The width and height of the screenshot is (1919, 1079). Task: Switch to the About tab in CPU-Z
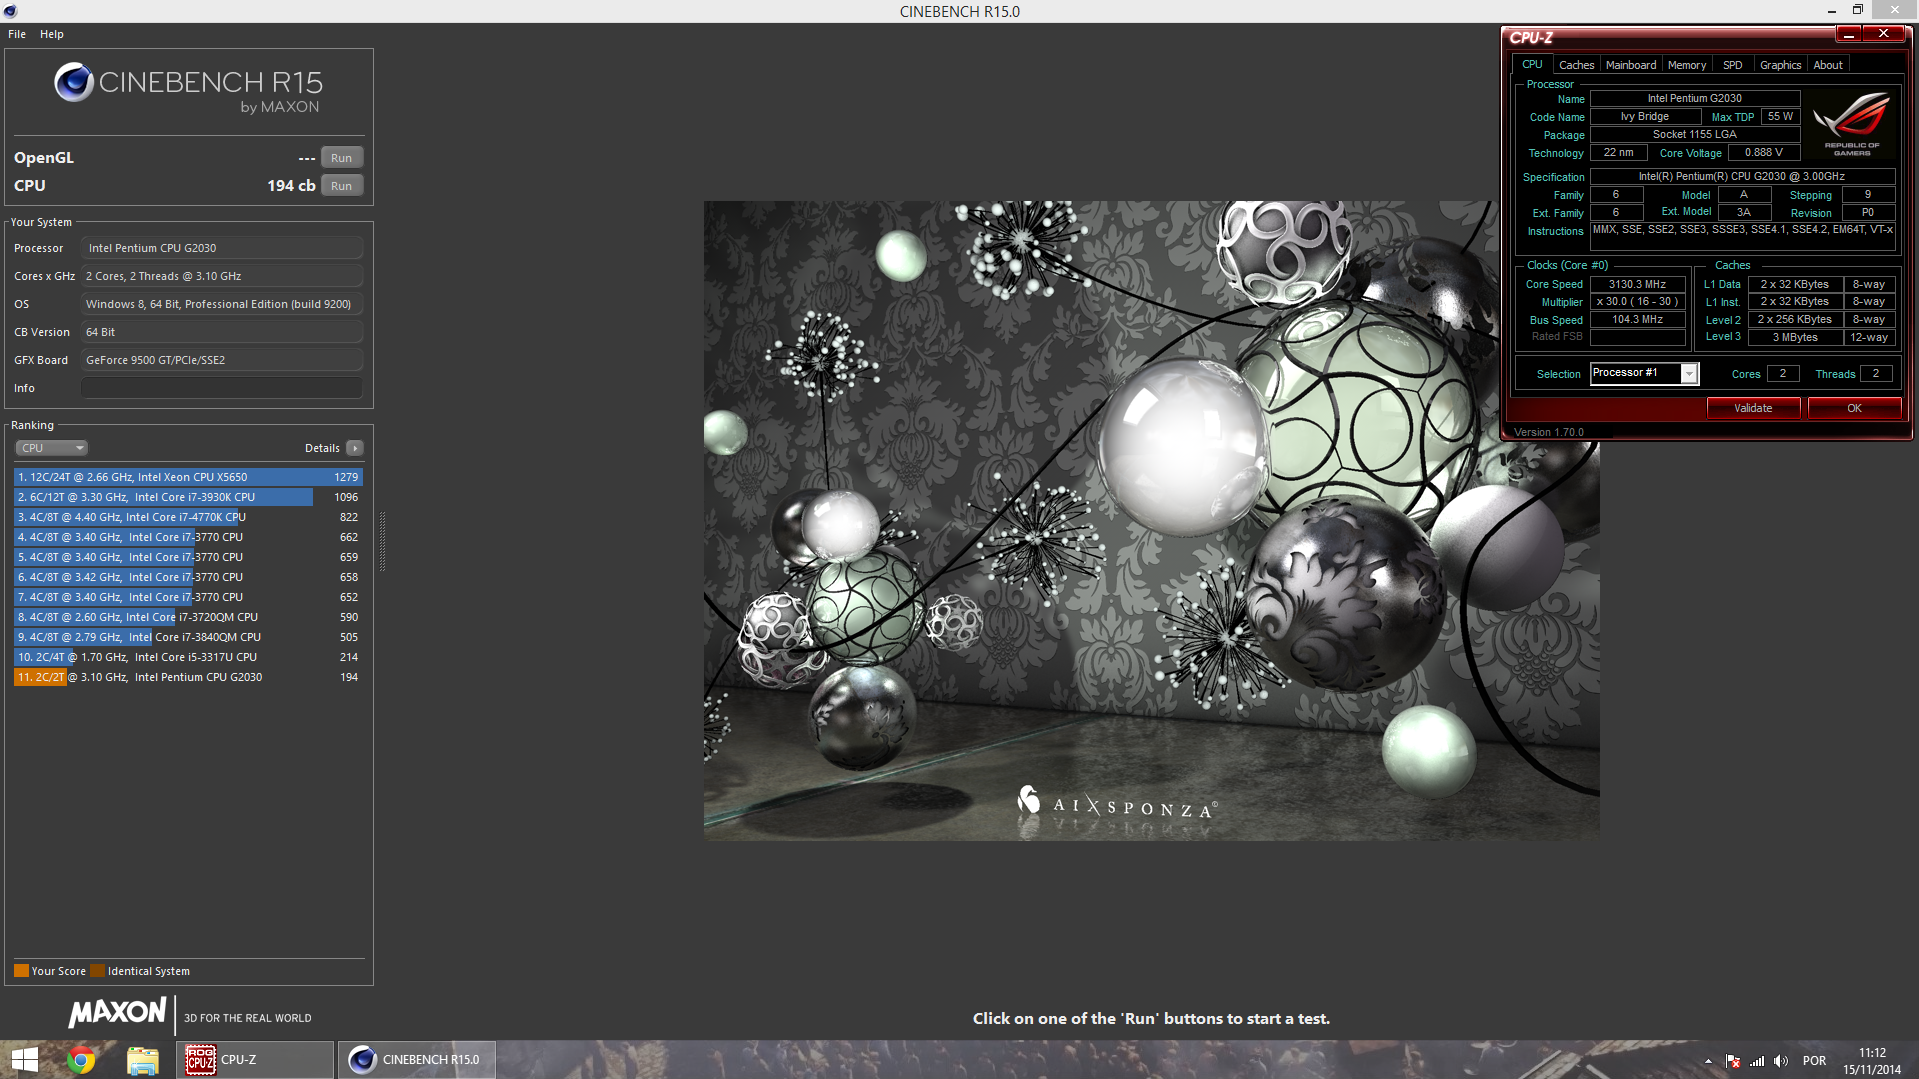[1828, 65]
